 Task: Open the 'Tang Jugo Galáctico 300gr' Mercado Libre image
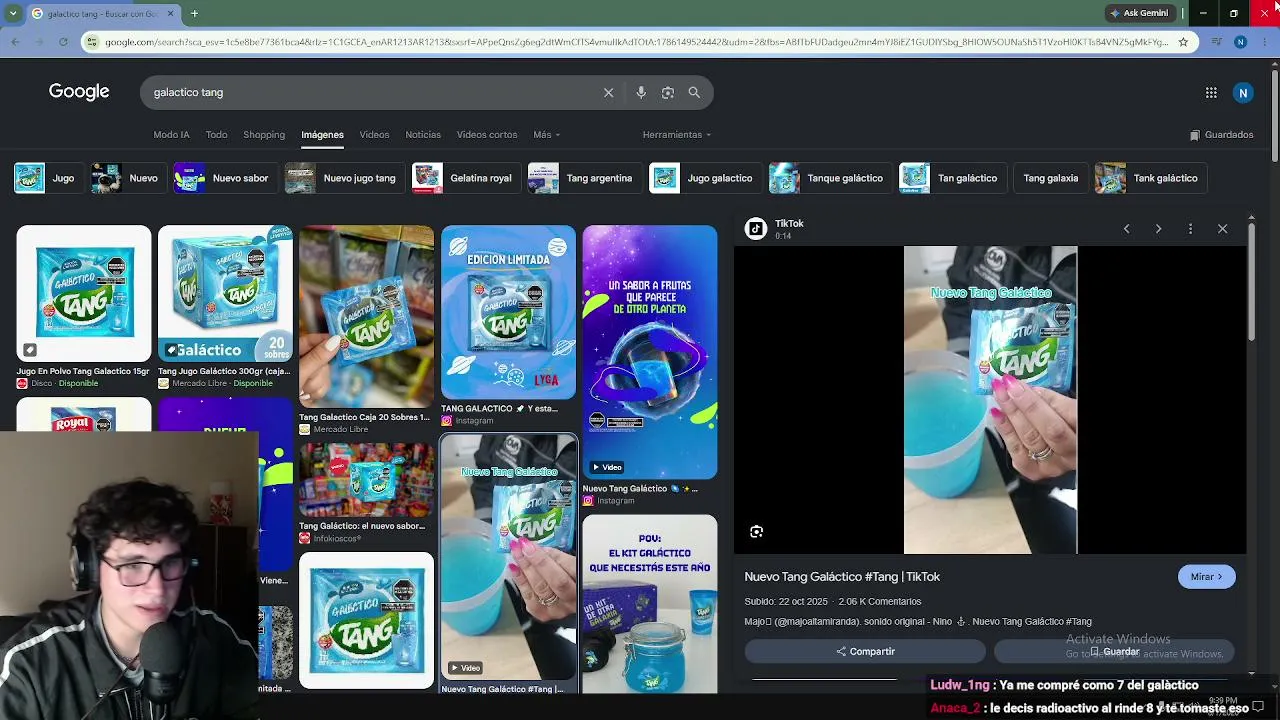pyautogui.click(x=225, y=293)
